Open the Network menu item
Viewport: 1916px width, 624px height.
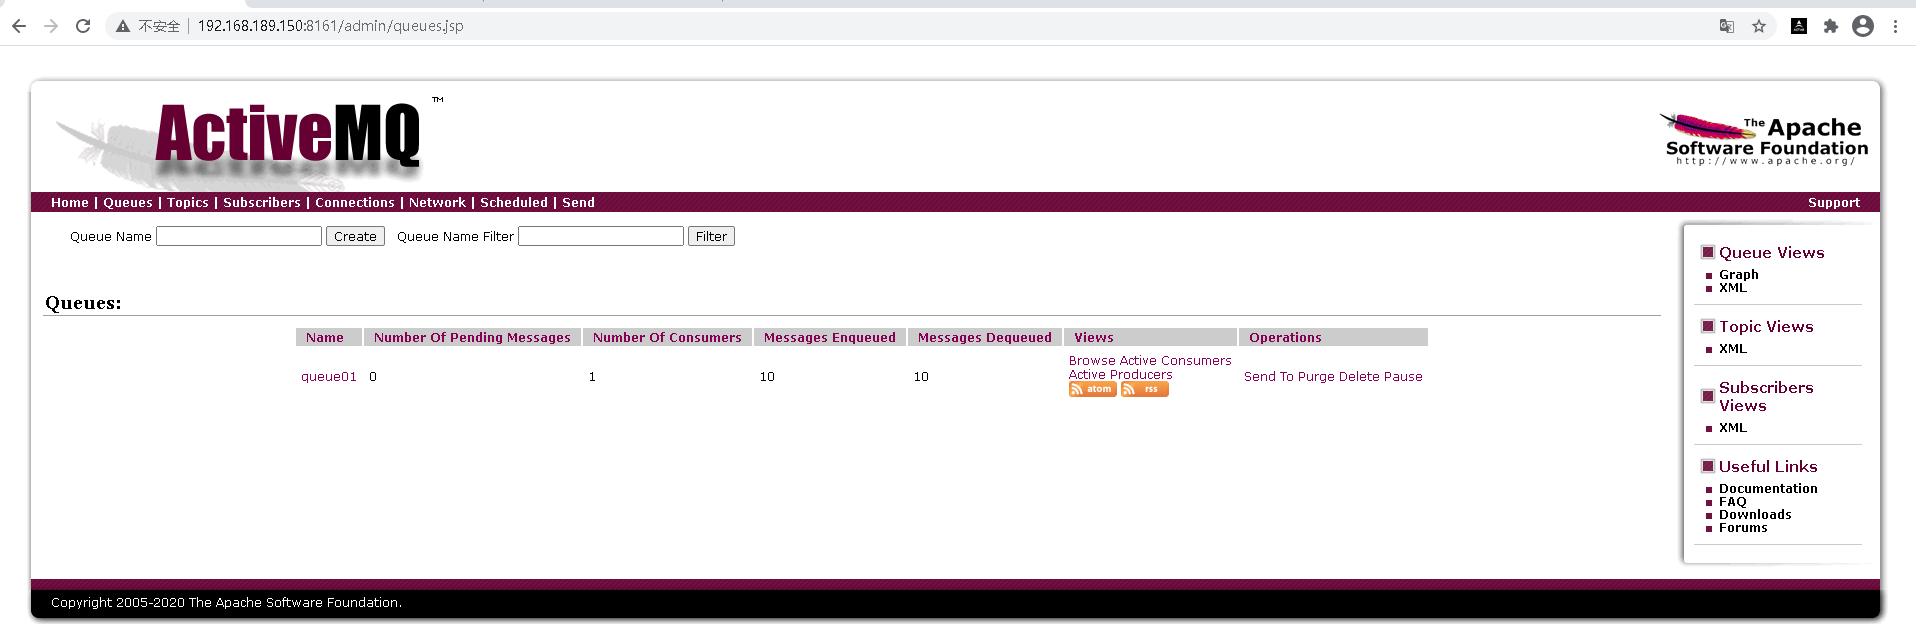(x=437, y=202)
